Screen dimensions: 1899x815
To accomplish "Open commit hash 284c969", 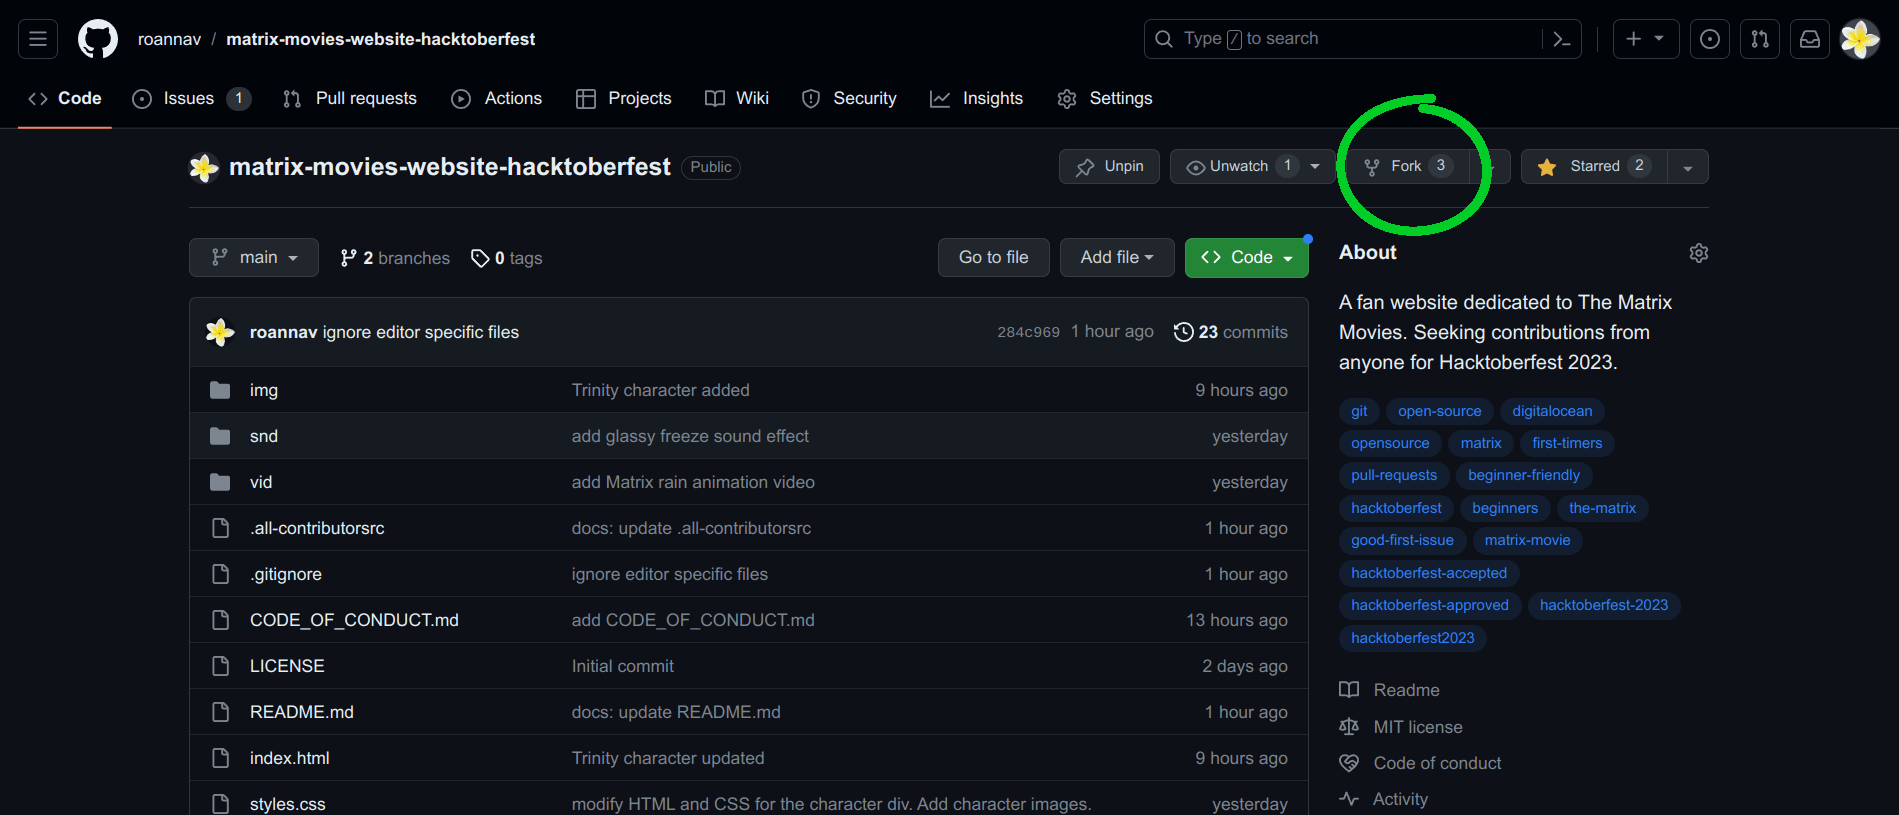I will (x=1028, y=332).
